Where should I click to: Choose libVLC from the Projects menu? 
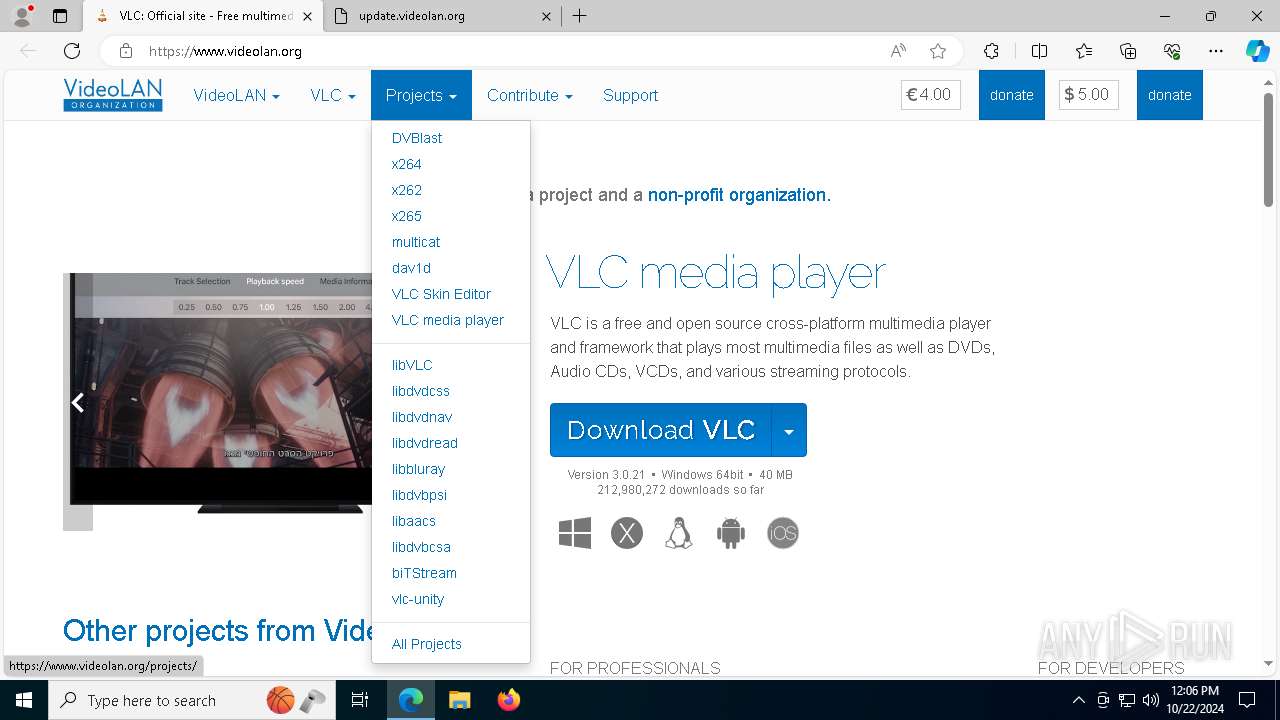tap(412, 365)
